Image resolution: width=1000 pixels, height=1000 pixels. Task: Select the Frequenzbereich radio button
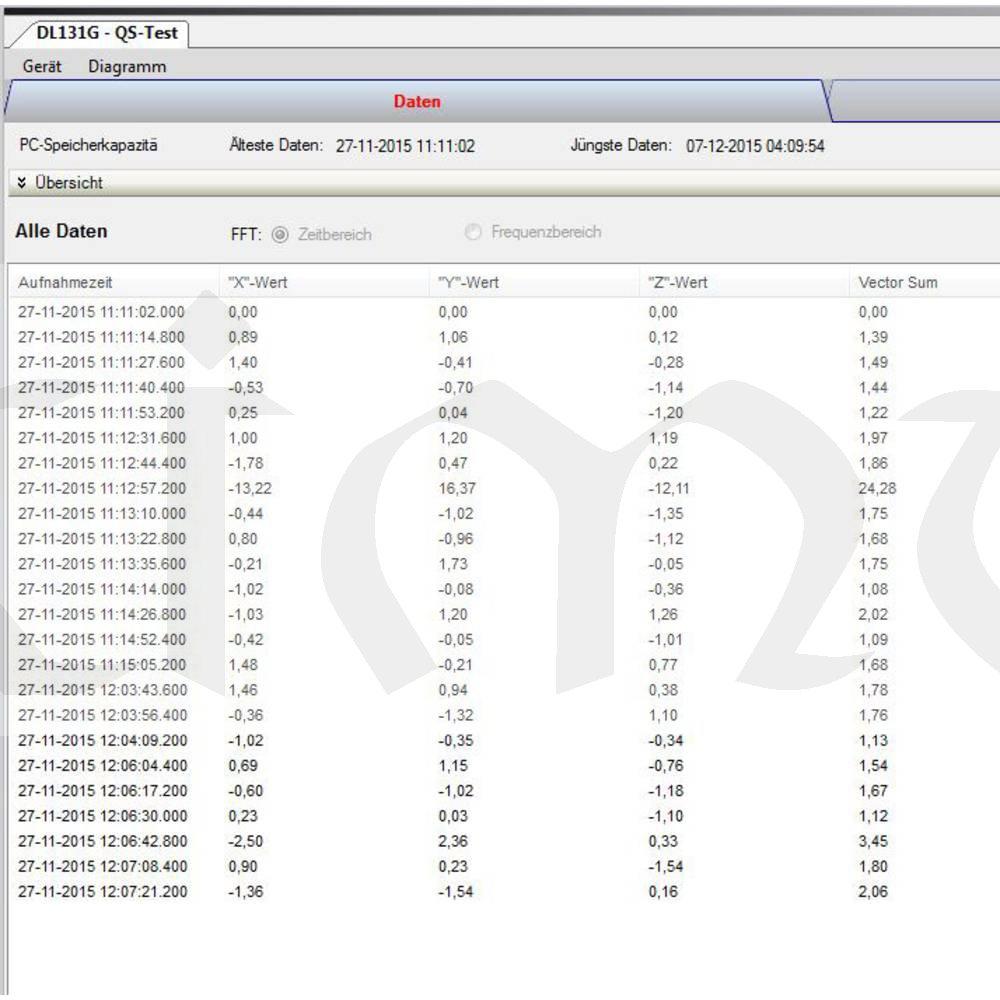tap(473, 232)
